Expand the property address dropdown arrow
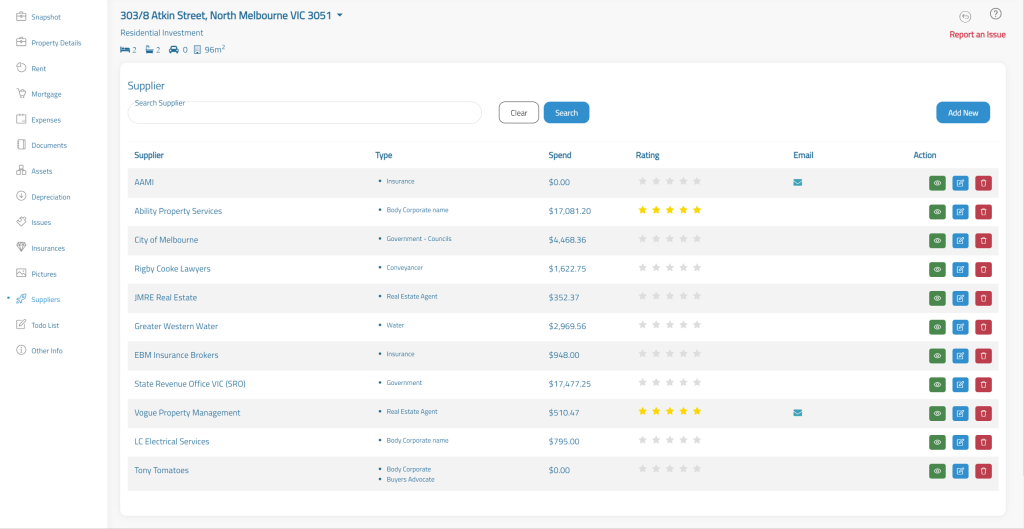1024x529 pixels. (340, 16)
